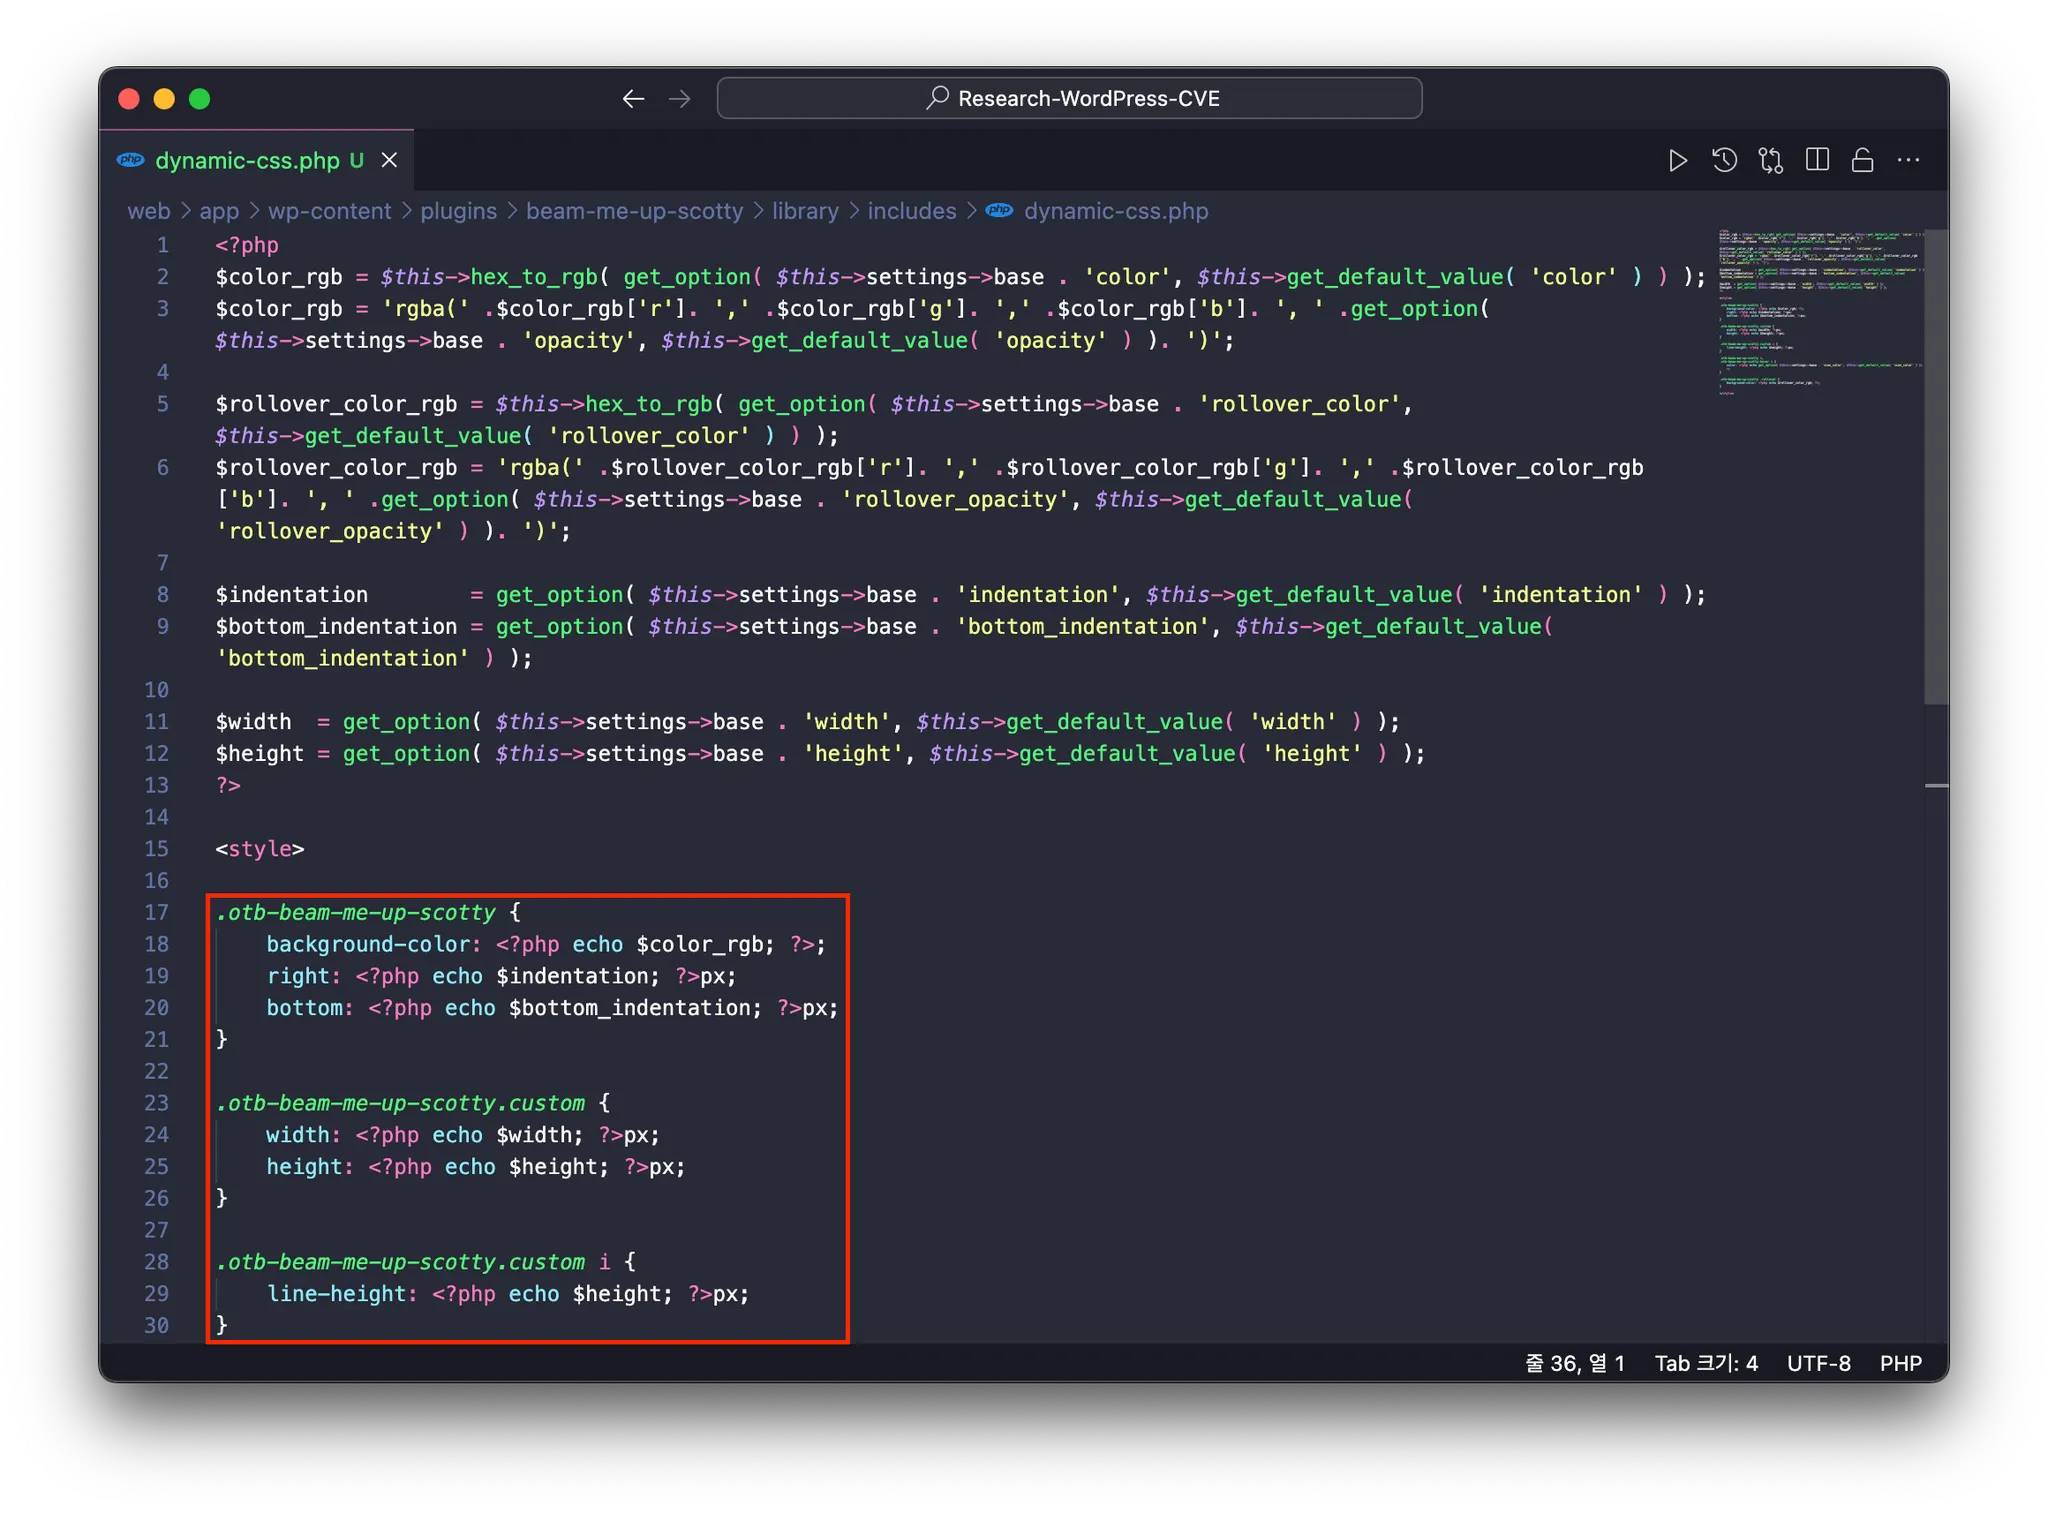Open the file timeline history icon
This screenshot has width=2048, height=1513.
click(1724, 160)
